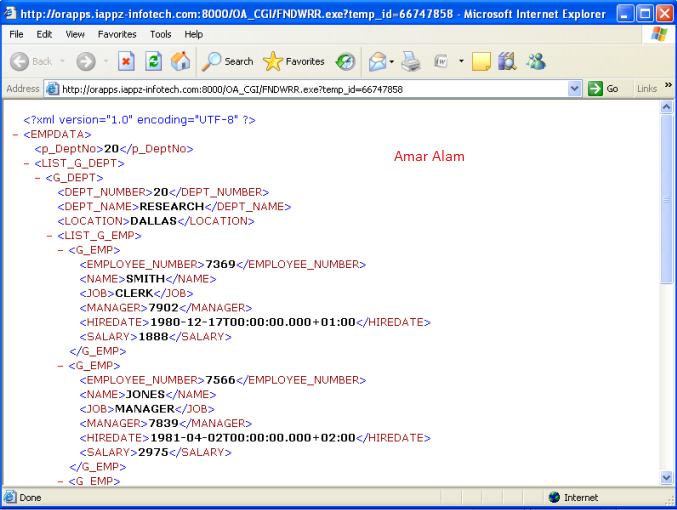Open the Forward button history dropdown
The image size is (677, 510).
point(106,61)
